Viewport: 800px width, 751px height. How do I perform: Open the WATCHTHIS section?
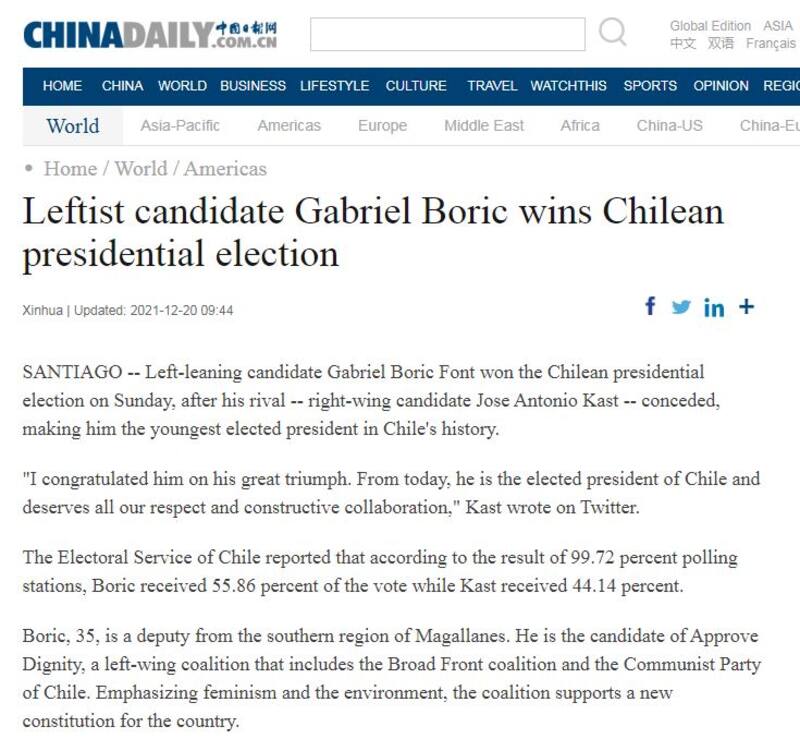[568, 86]
